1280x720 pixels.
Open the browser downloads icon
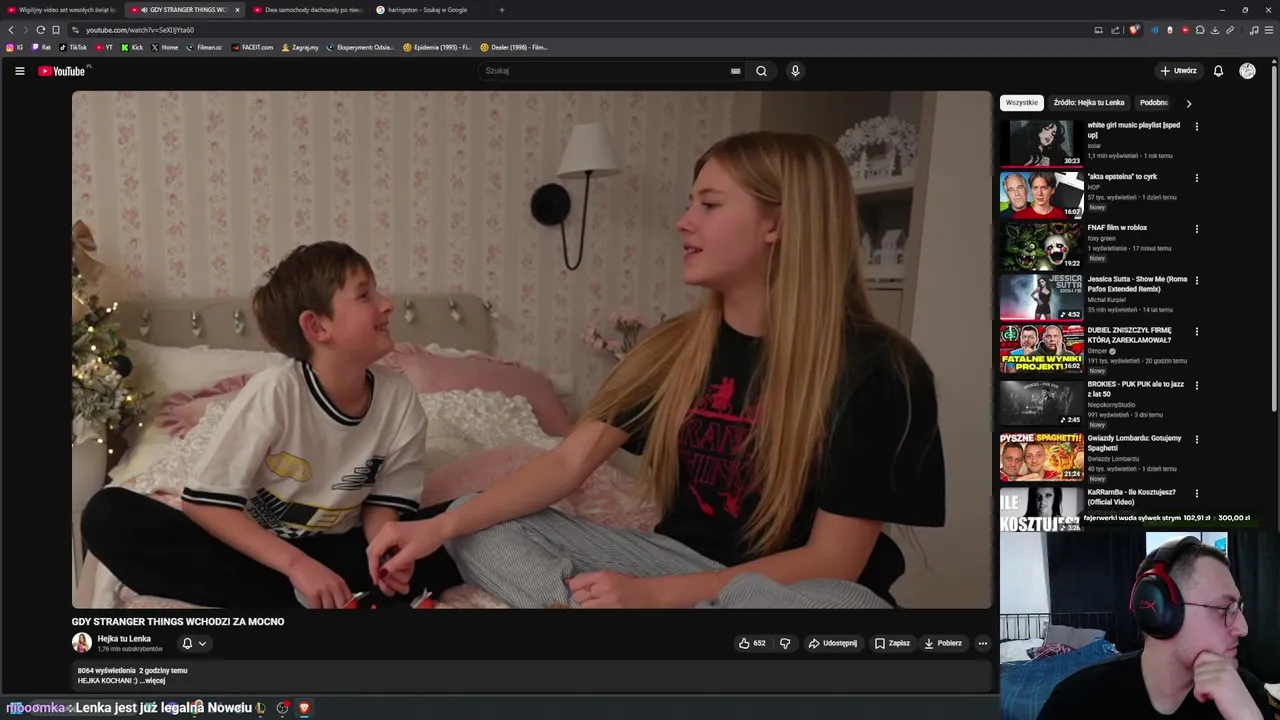pyautogui.click(x=1214, y=30)
